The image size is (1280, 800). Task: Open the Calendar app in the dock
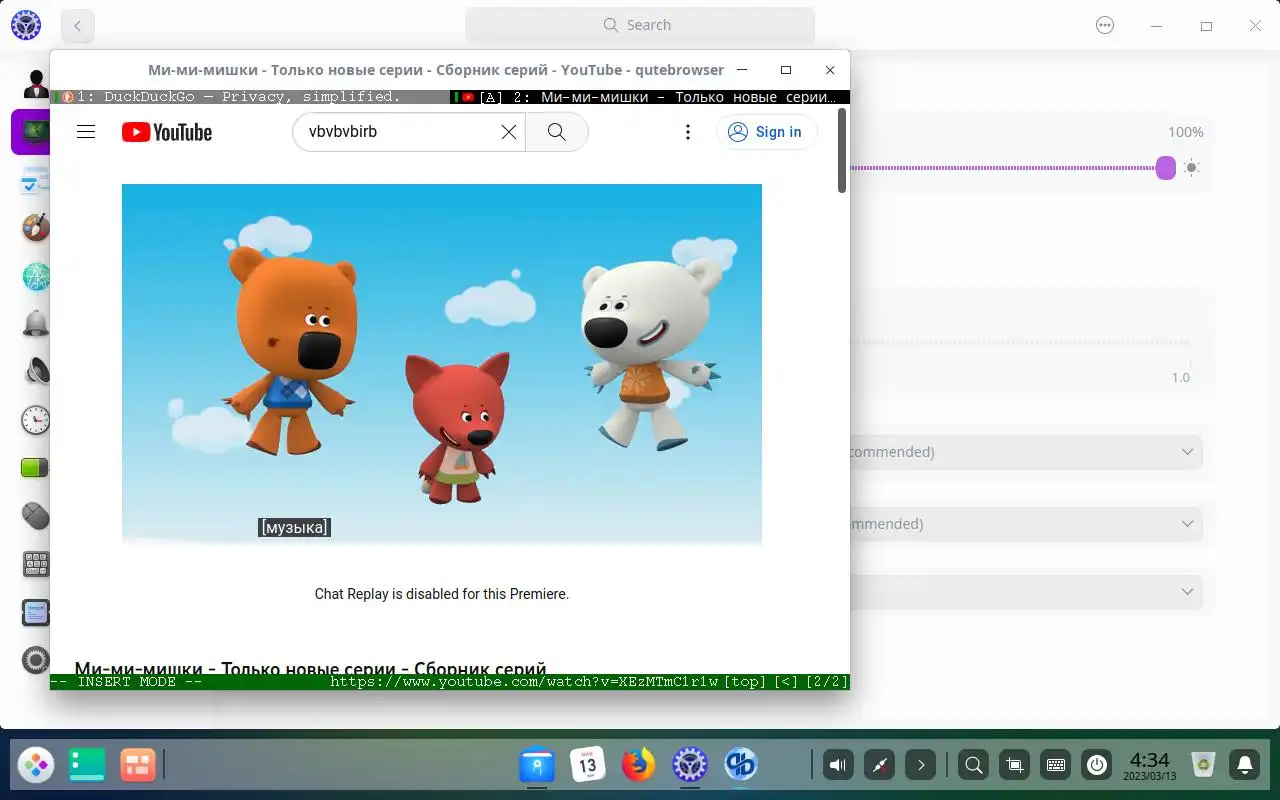pos(588,766)
